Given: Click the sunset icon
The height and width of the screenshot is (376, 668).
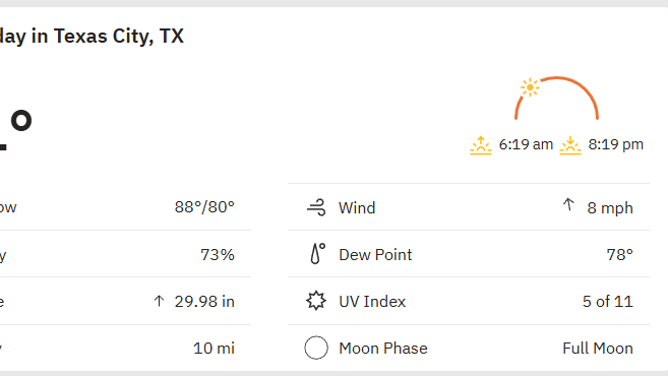Looking at the screenshot, I should pyautogui.click(x=570, y=145).
